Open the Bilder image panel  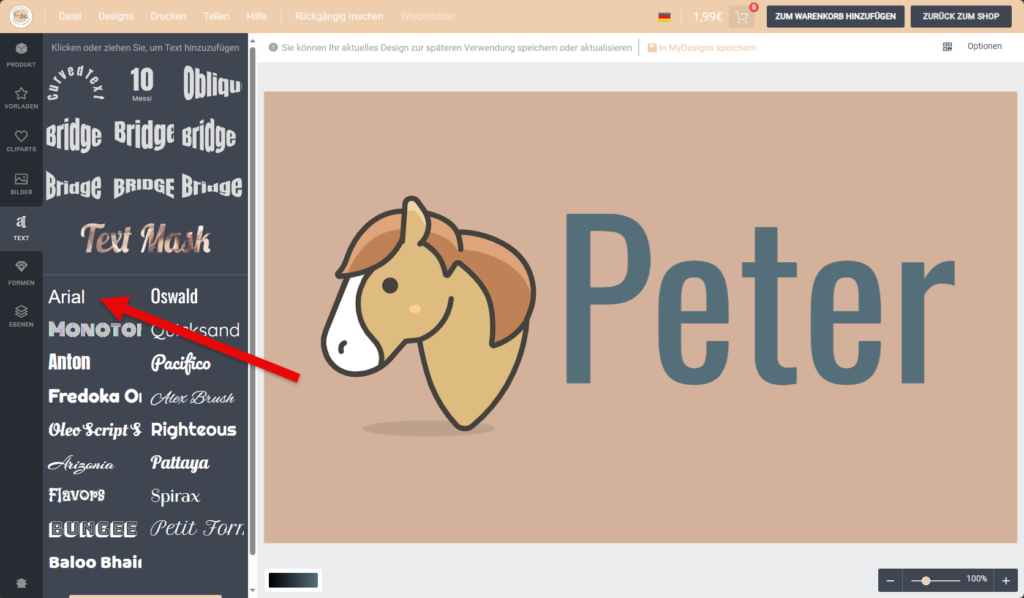(21, 184)
